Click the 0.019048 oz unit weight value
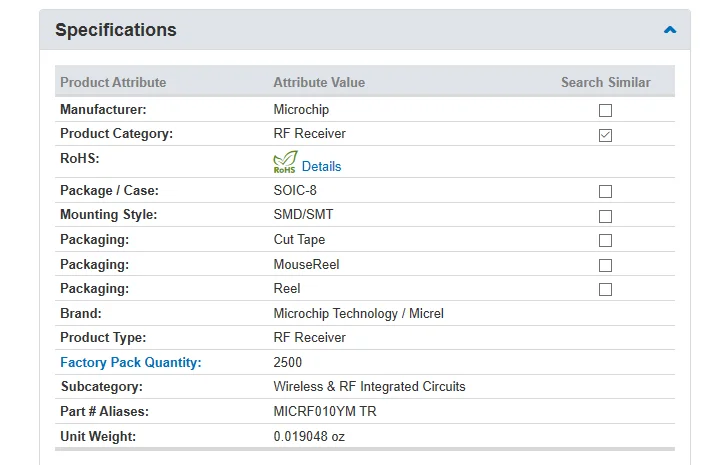 309,436
